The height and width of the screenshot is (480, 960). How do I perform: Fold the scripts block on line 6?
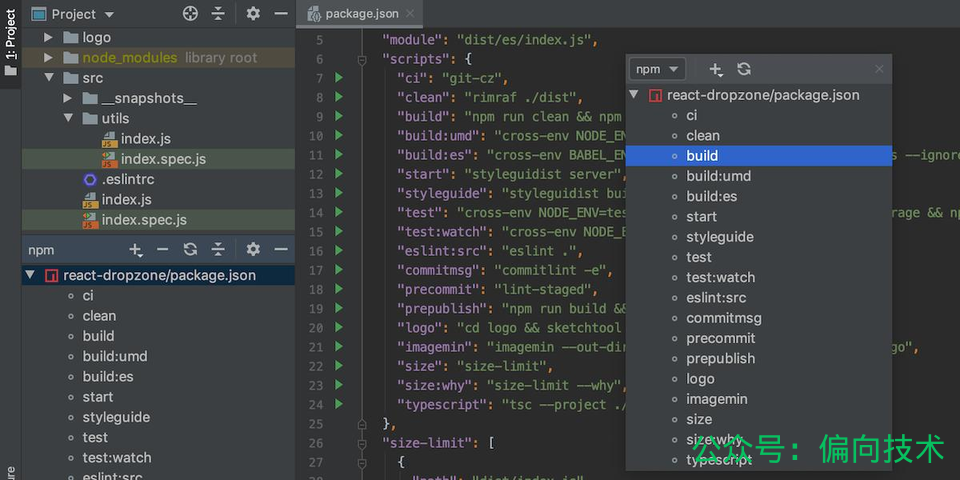pyautogui.click(x=362, y=59)
